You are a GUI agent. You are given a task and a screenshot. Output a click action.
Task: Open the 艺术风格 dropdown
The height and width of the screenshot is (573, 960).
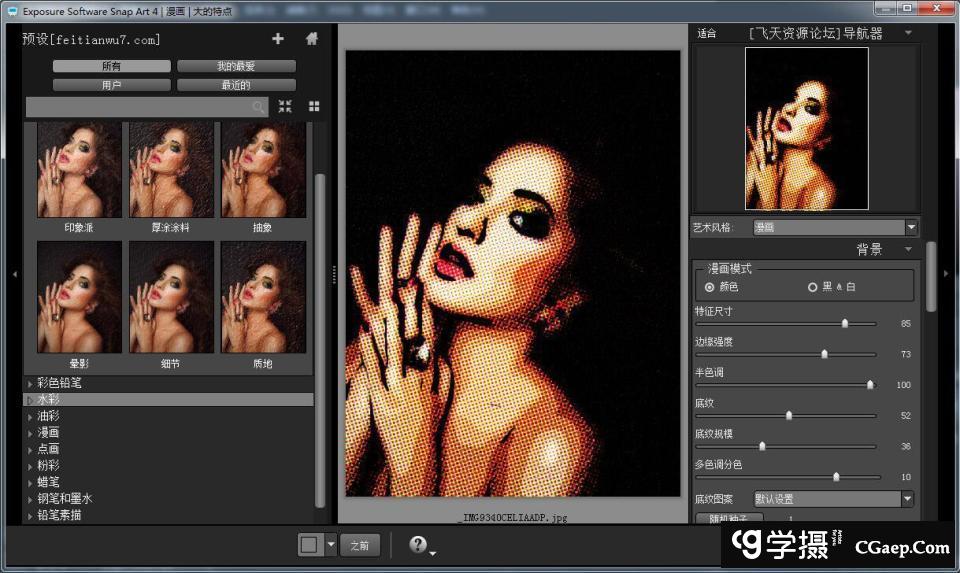[x=834, y=228]
